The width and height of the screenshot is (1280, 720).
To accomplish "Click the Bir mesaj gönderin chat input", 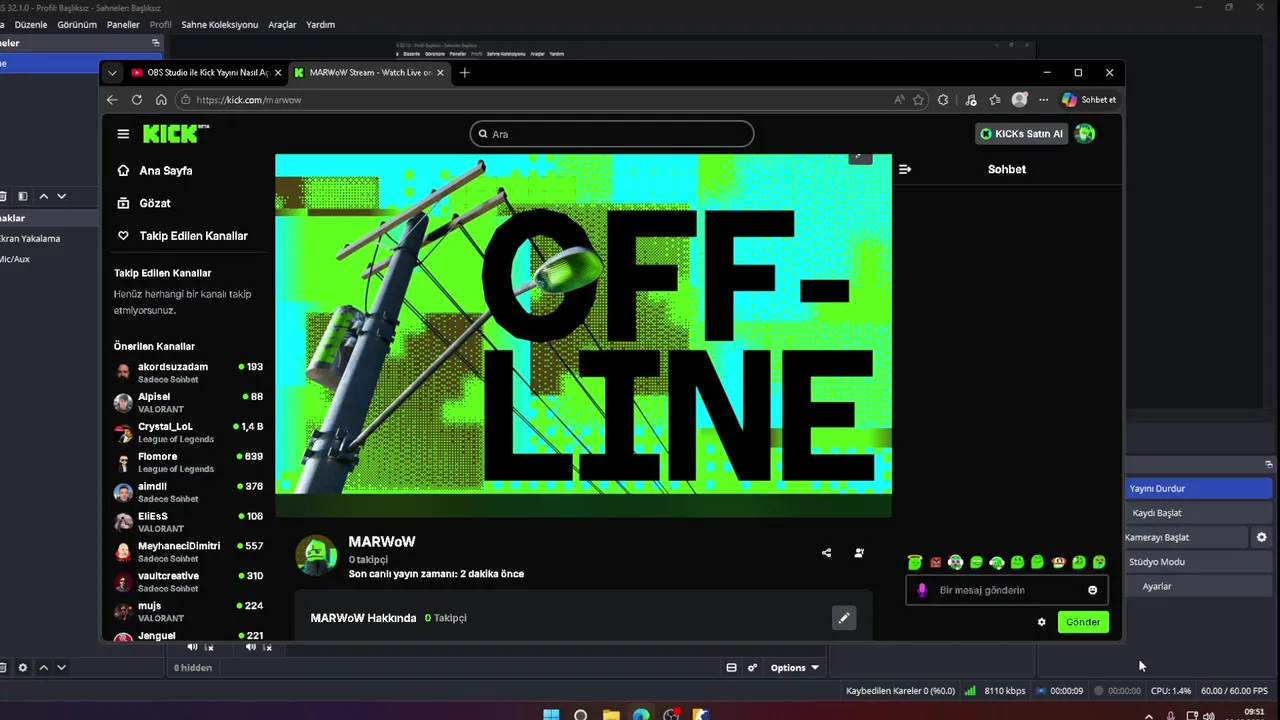I will 1008,590.
